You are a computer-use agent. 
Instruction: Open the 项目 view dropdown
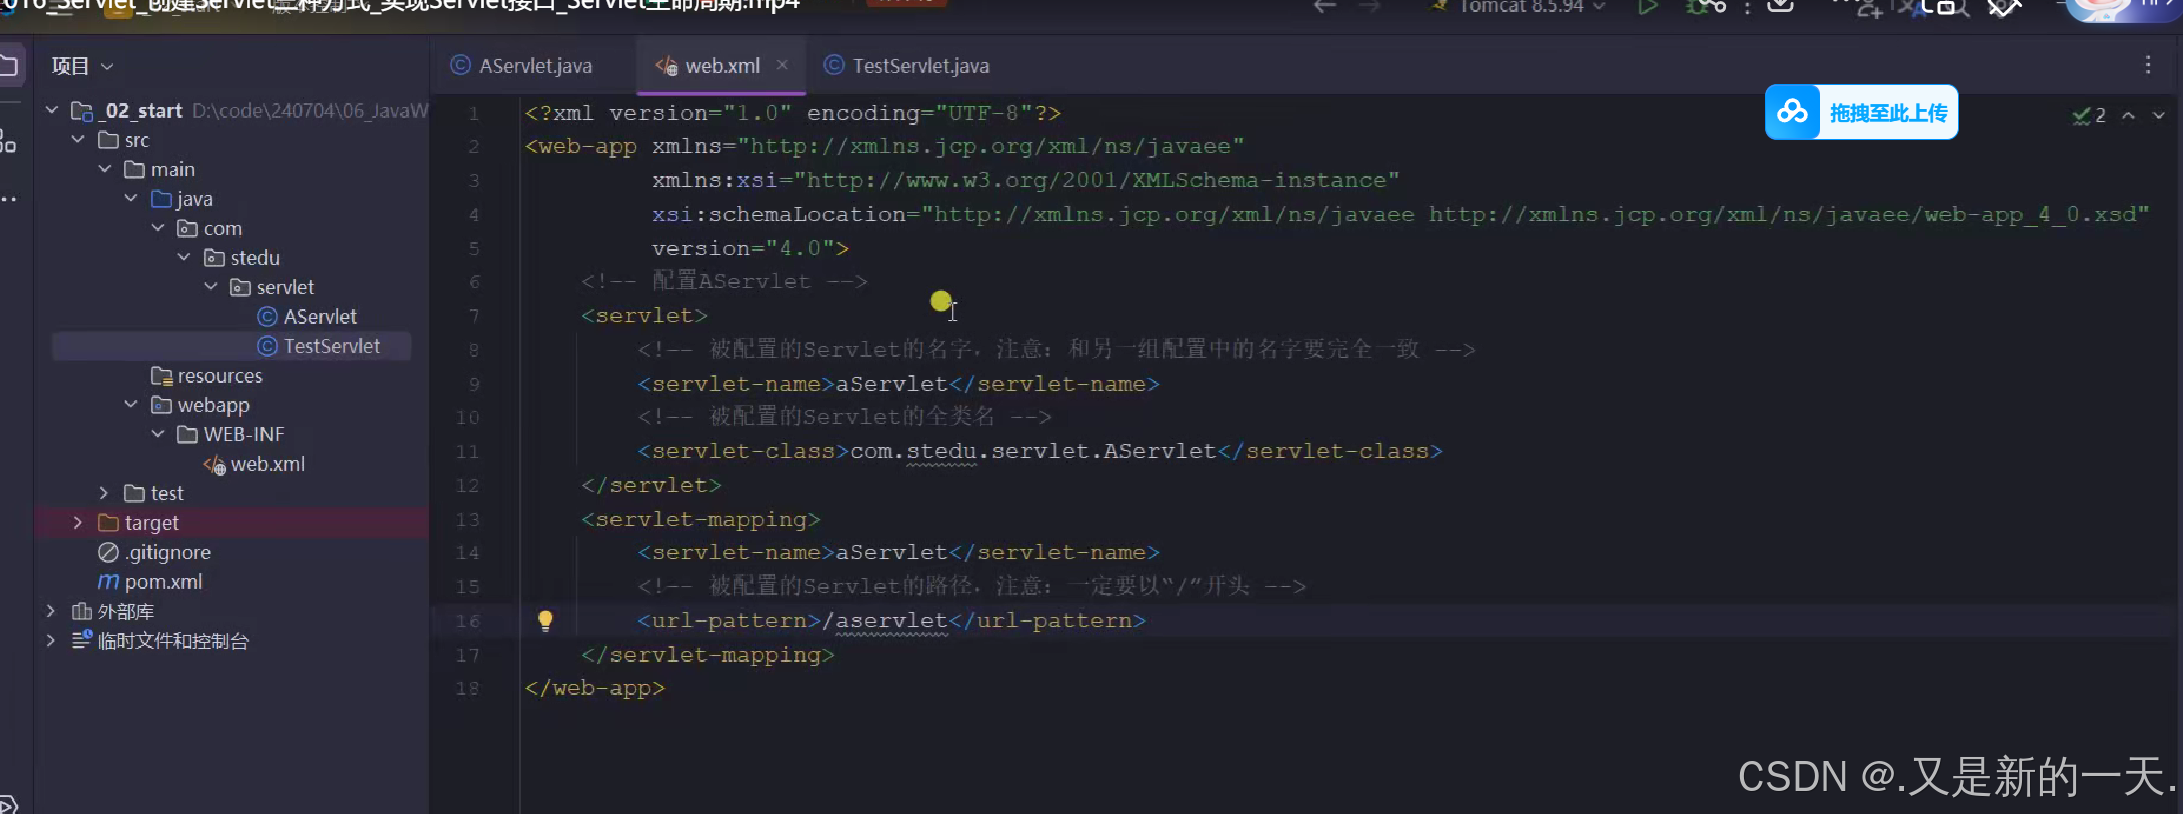pos(83,66)
